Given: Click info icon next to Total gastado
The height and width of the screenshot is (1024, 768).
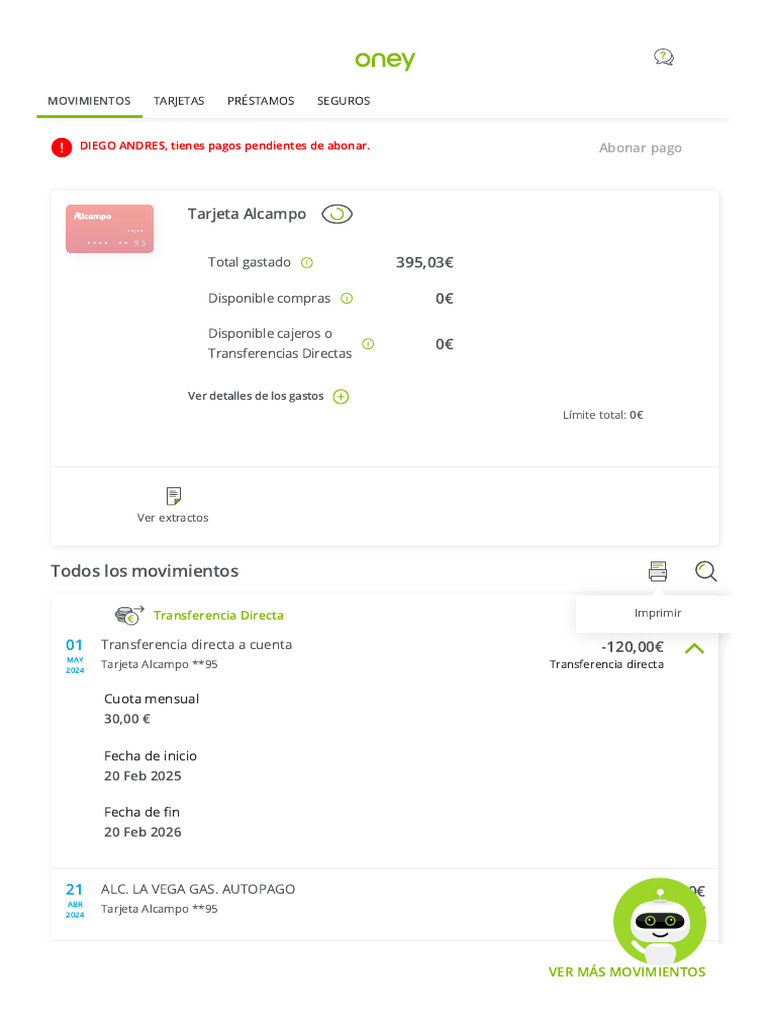Looking at the screenshot, I should coord(307,263).
